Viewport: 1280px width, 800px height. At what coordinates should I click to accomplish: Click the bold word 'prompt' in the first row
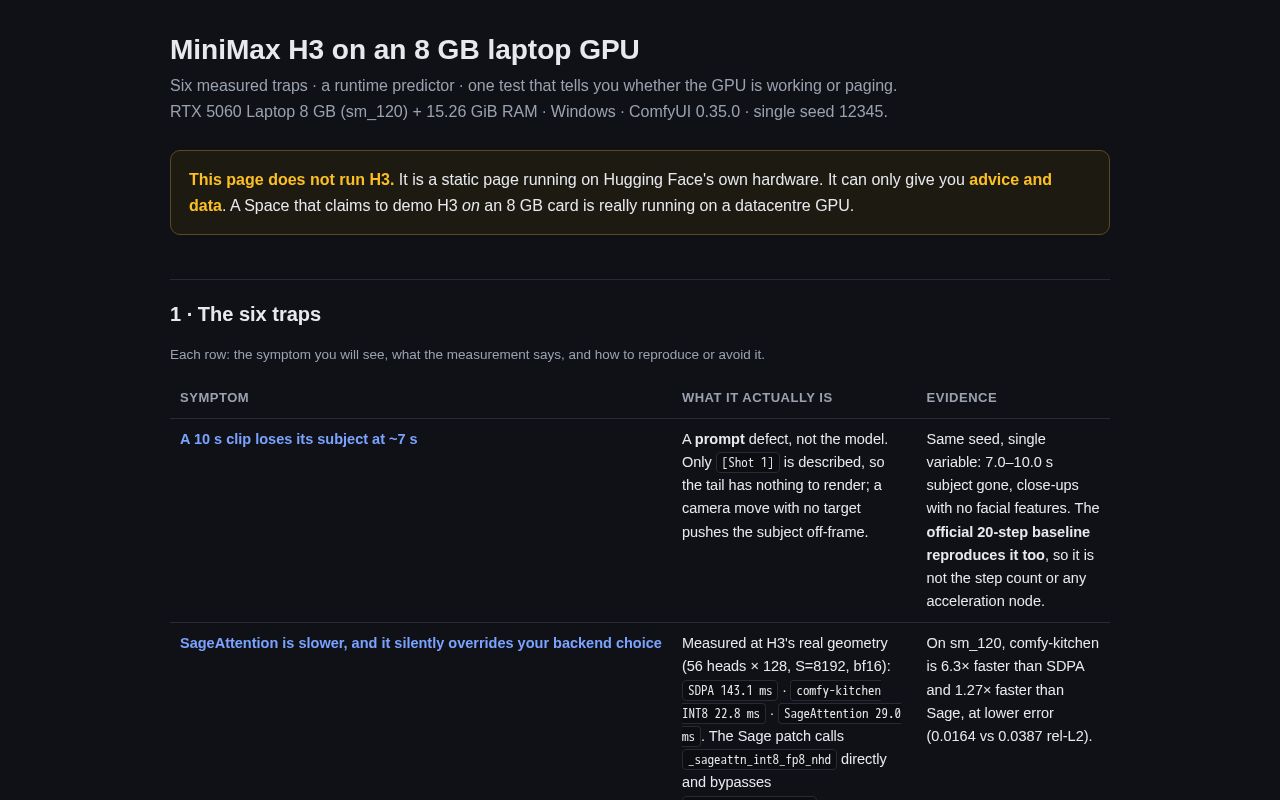coord(720,439)
